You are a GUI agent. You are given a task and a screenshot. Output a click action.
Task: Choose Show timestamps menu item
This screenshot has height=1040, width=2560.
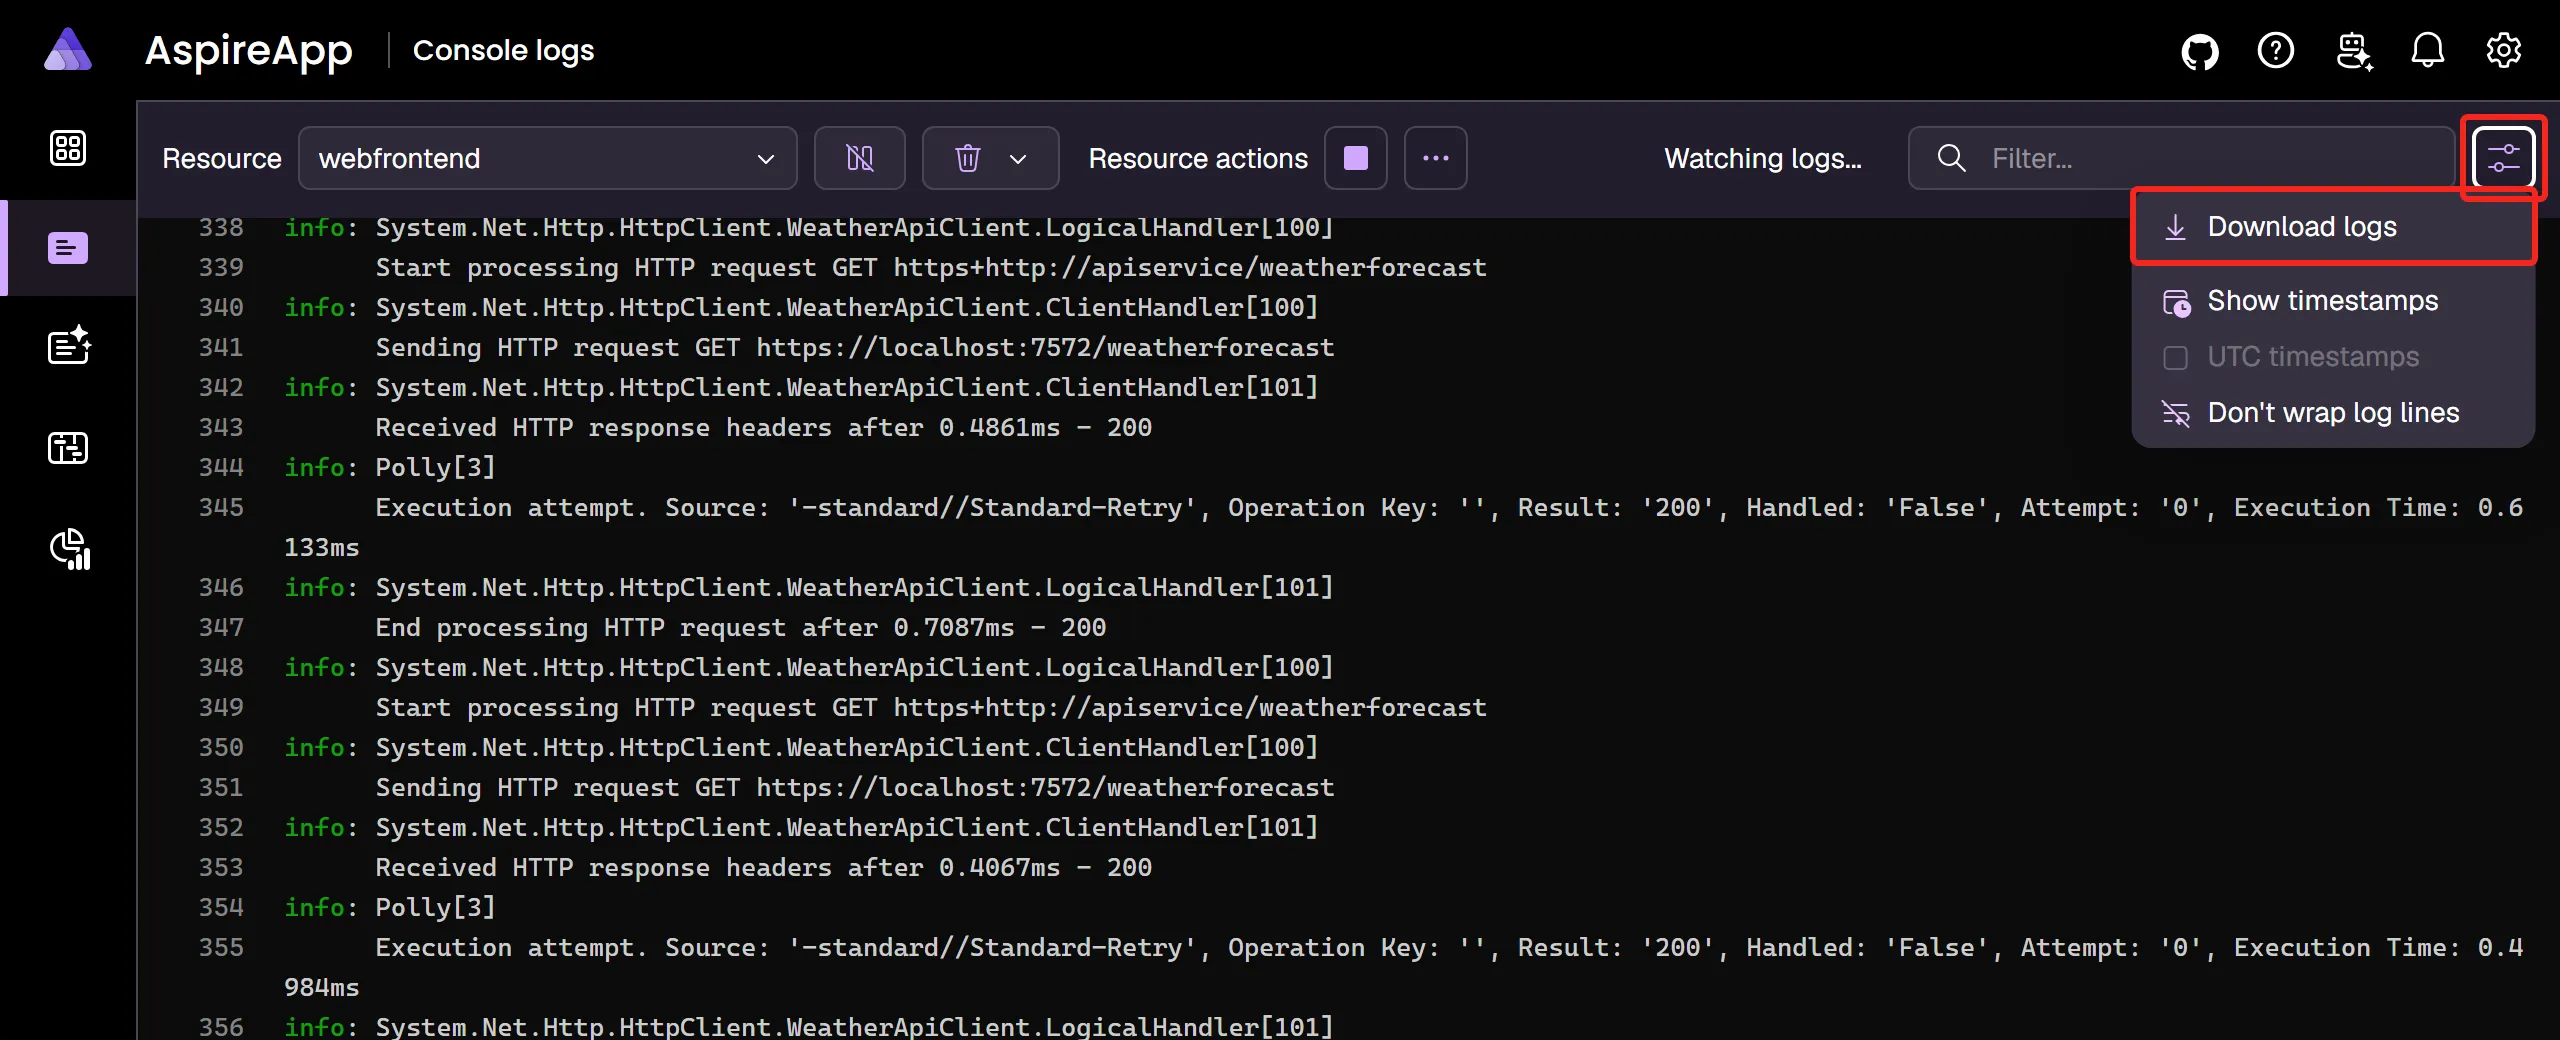click(2334, 301)
